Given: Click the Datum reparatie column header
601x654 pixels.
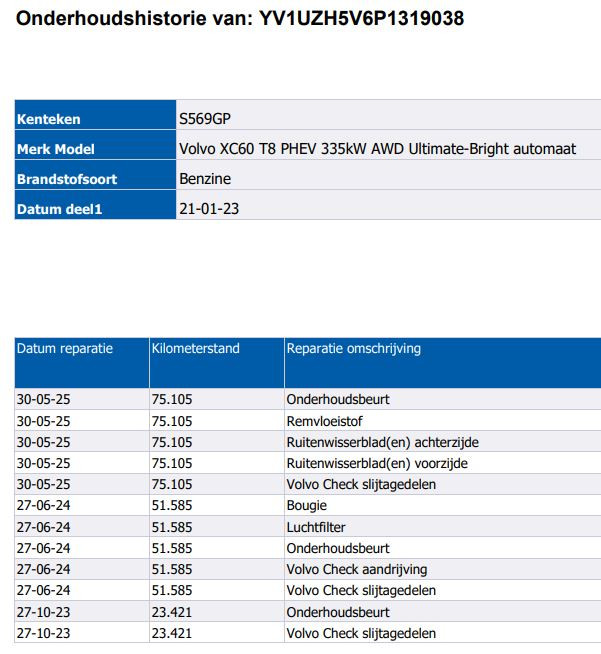Looking at the screenshot, I should point(65,349).
